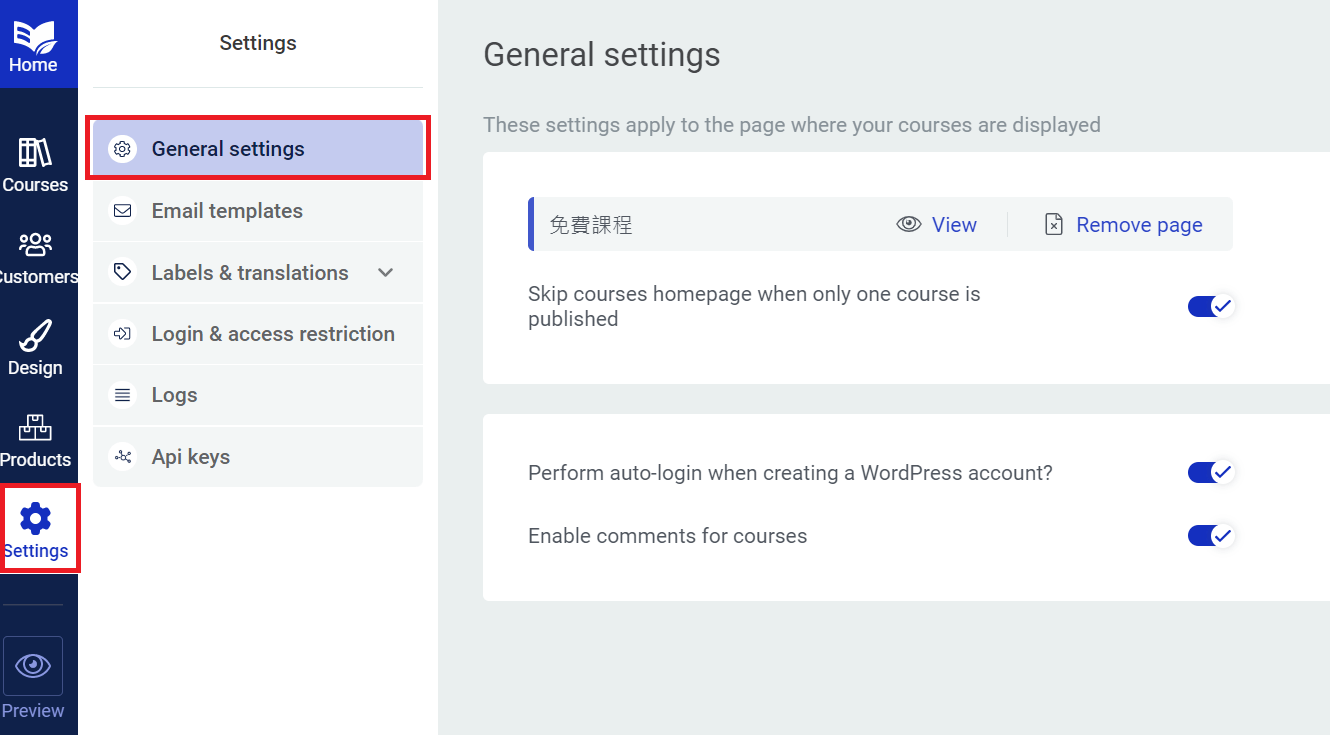Open the Products boxes icon
This screenshot has height=735, width=1330.
pos(35,427)
